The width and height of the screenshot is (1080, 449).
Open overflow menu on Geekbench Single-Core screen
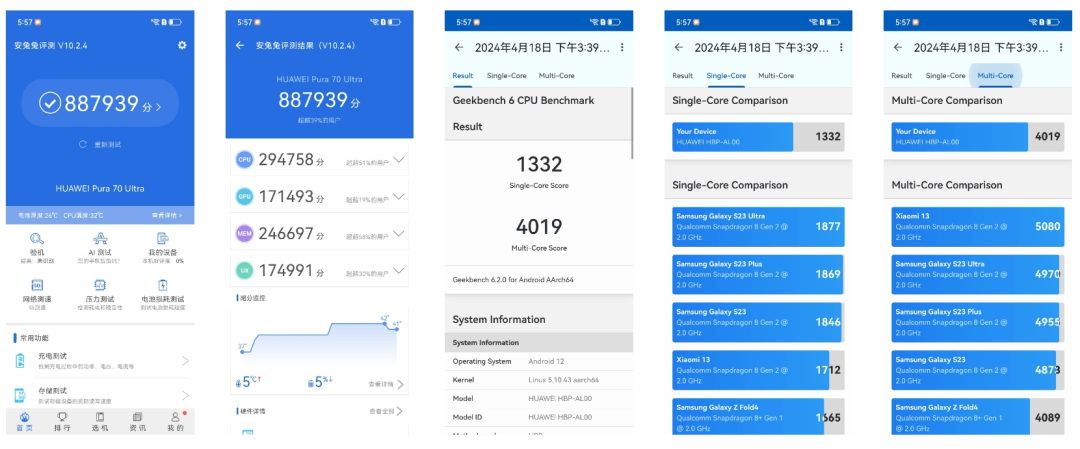tap(841, 48)
